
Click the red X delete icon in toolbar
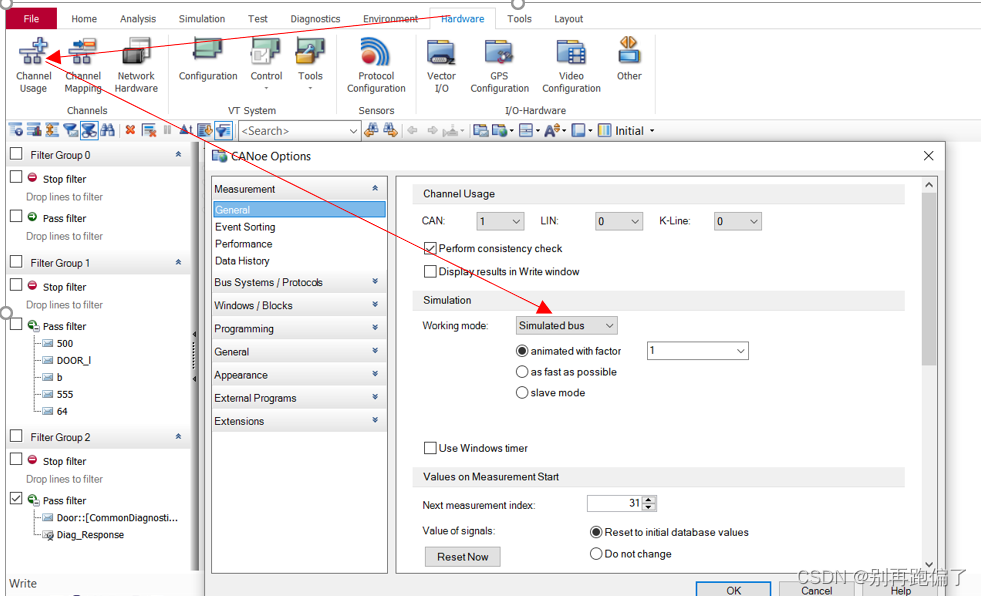(130, 130)
